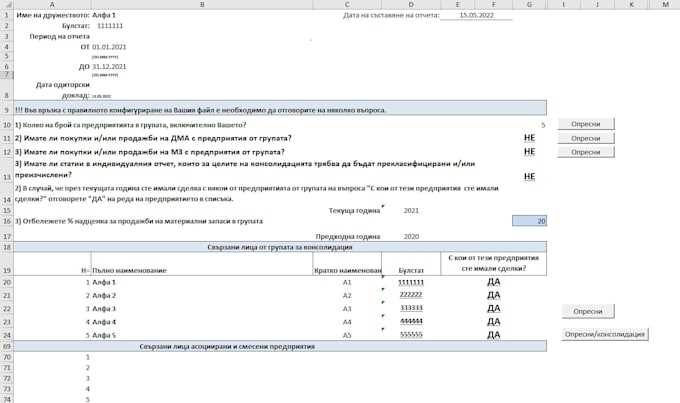Click НЕ answer for the reclassification question

pyautogui.click(x=530, y=177)
